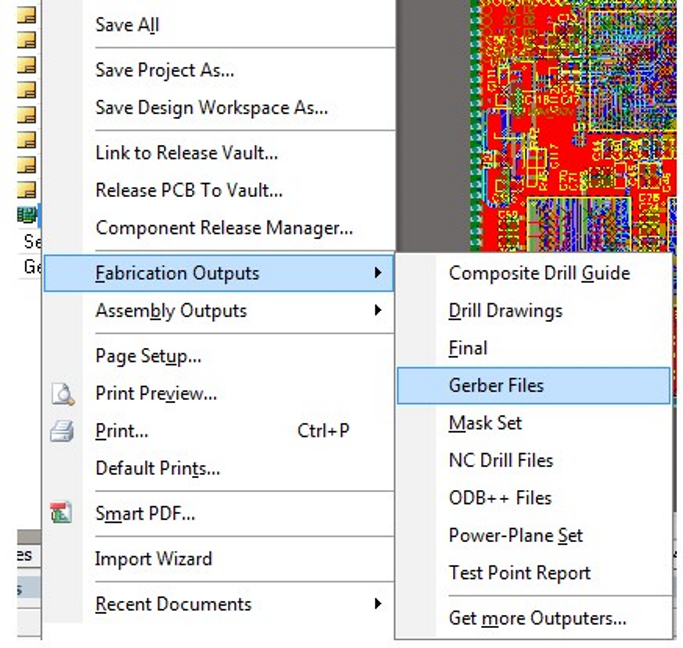Click the printer icon beside Print
Viewport: 683px width, 648px height.
[63, 432]
